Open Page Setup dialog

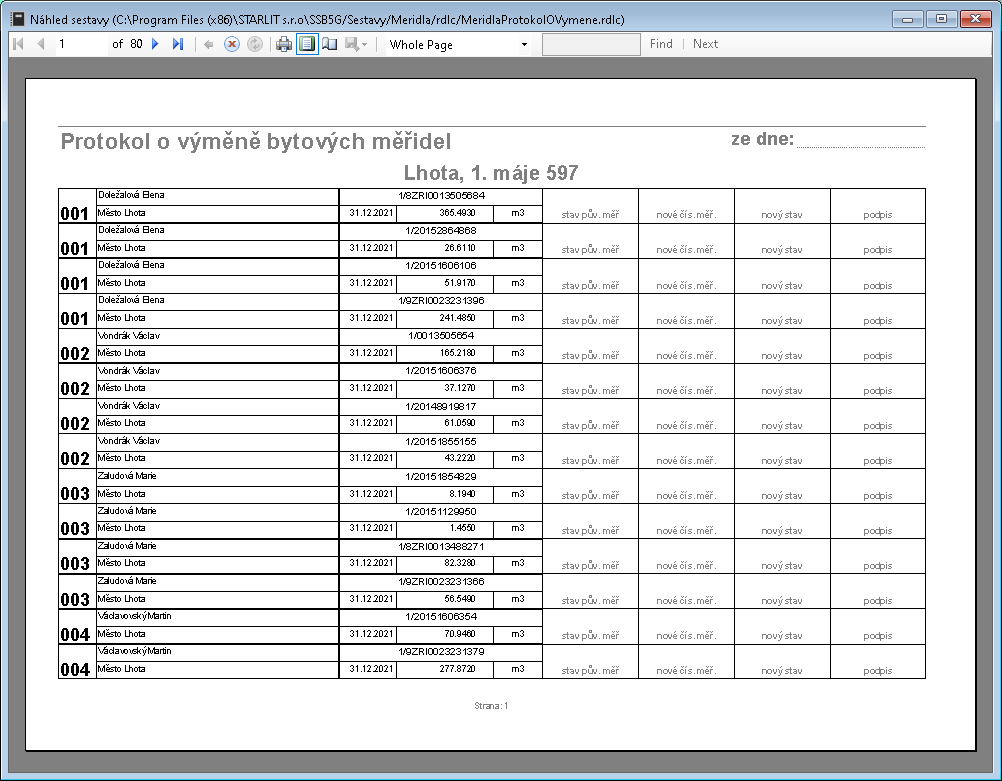click(329, 44)
